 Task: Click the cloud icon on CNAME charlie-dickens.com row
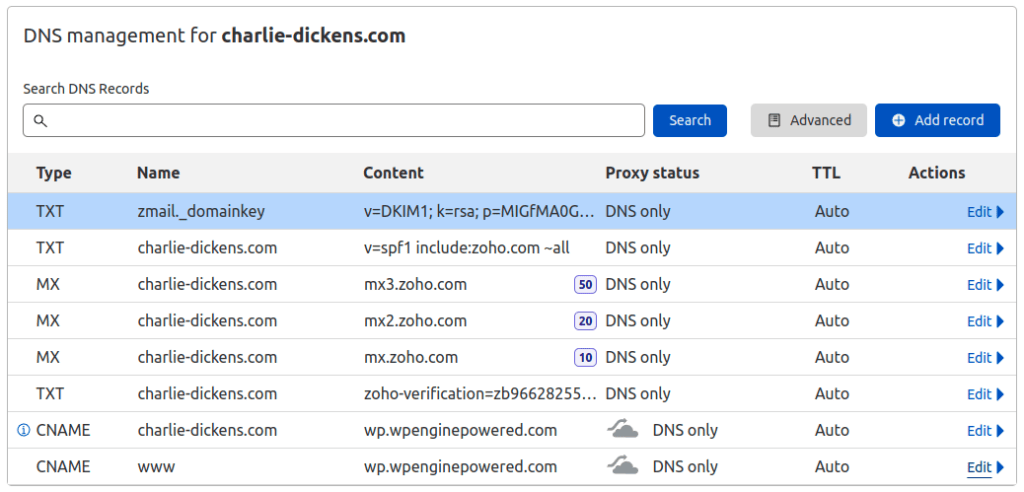623,430
